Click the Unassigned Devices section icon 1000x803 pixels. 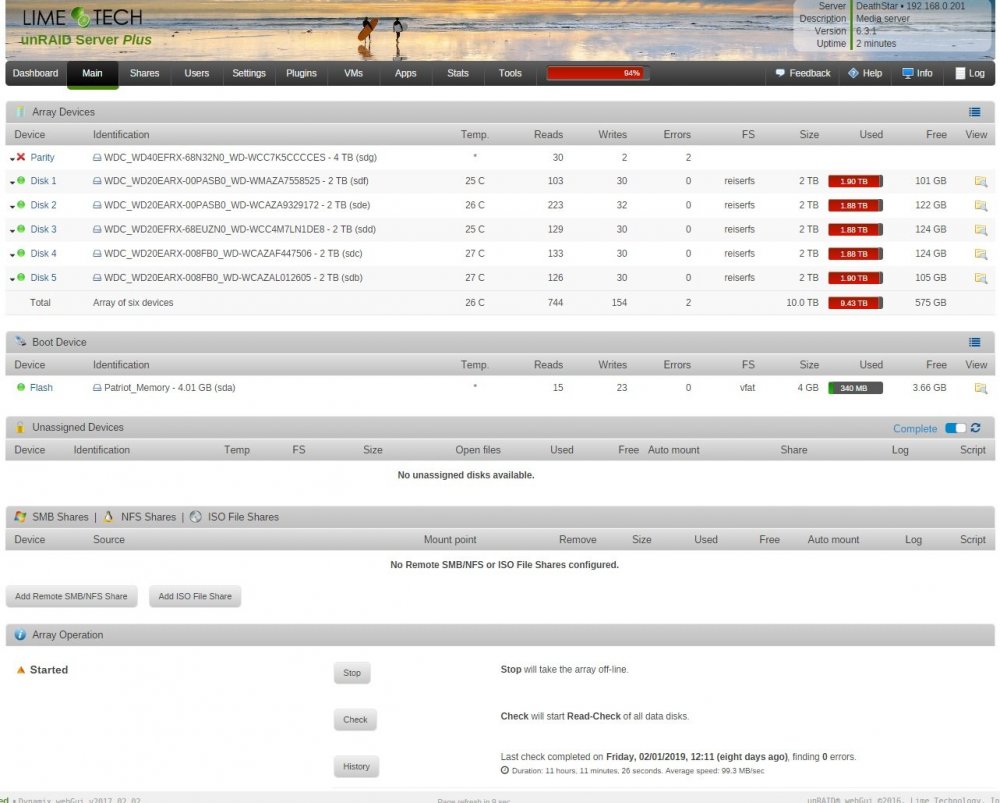pyautogui.click(x=20, y=427)
